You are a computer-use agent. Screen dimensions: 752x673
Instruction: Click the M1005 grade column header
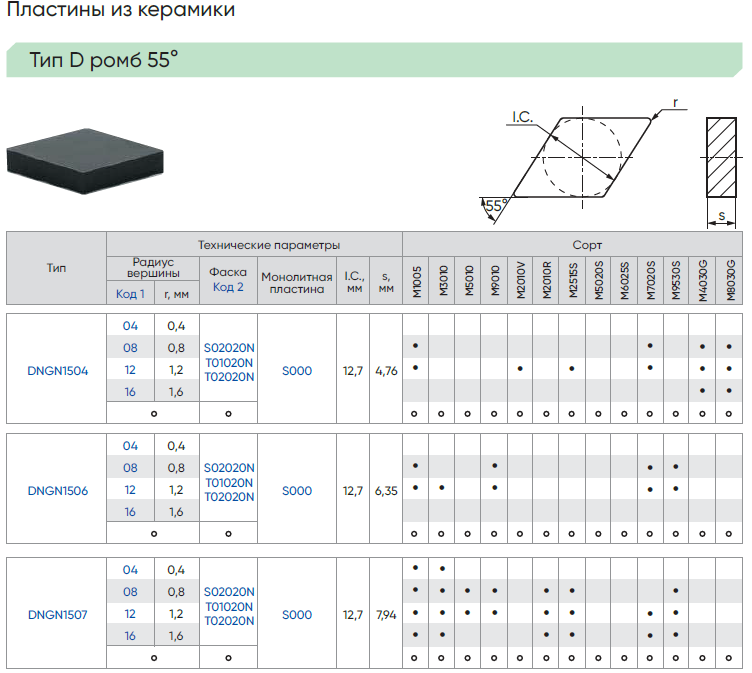[416, 282]
